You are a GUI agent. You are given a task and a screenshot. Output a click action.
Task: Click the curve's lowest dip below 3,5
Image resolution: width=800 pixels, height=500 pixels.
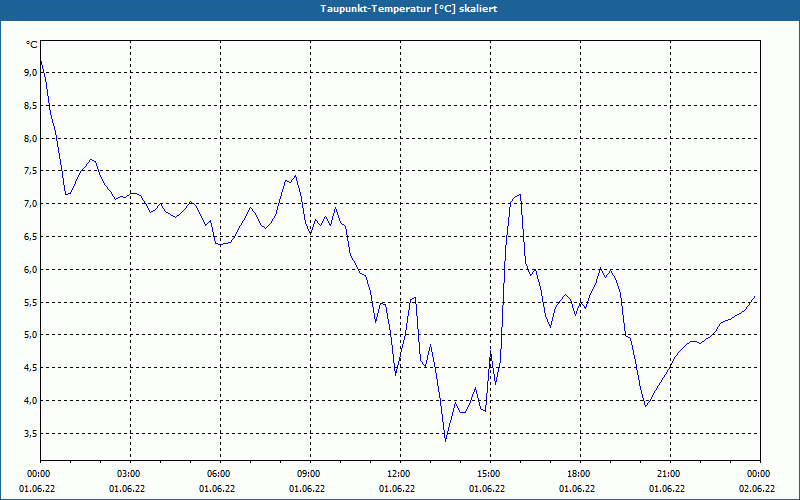pyautogui.click(x=445, y=441)
